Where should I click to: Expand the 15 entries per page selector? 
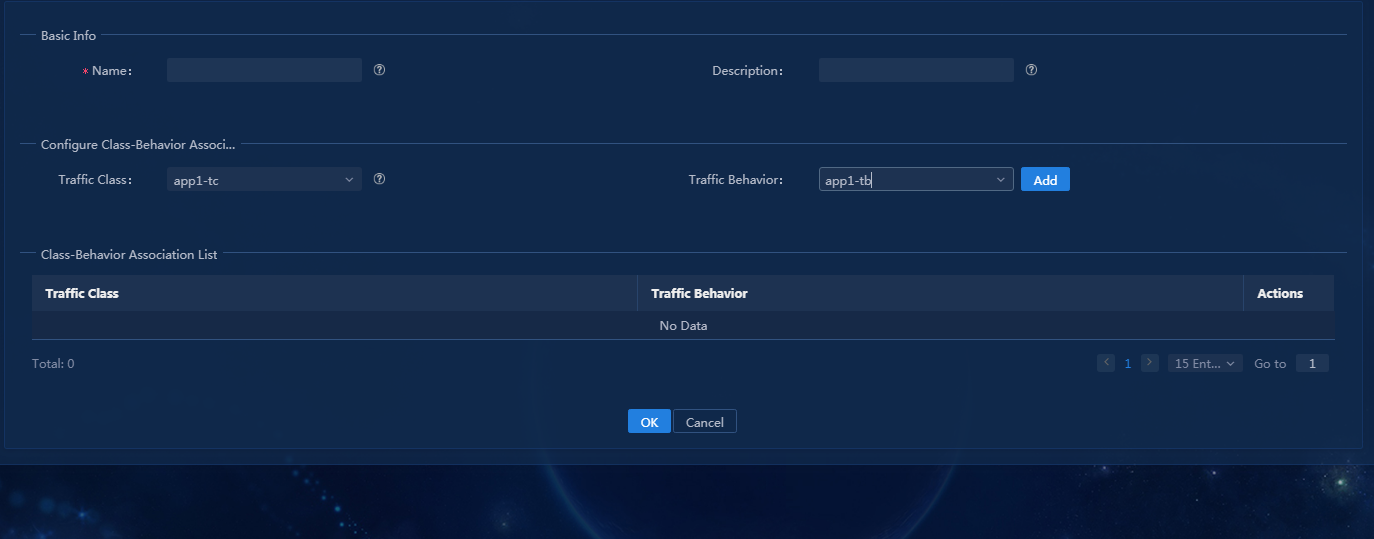[1205, 363]
